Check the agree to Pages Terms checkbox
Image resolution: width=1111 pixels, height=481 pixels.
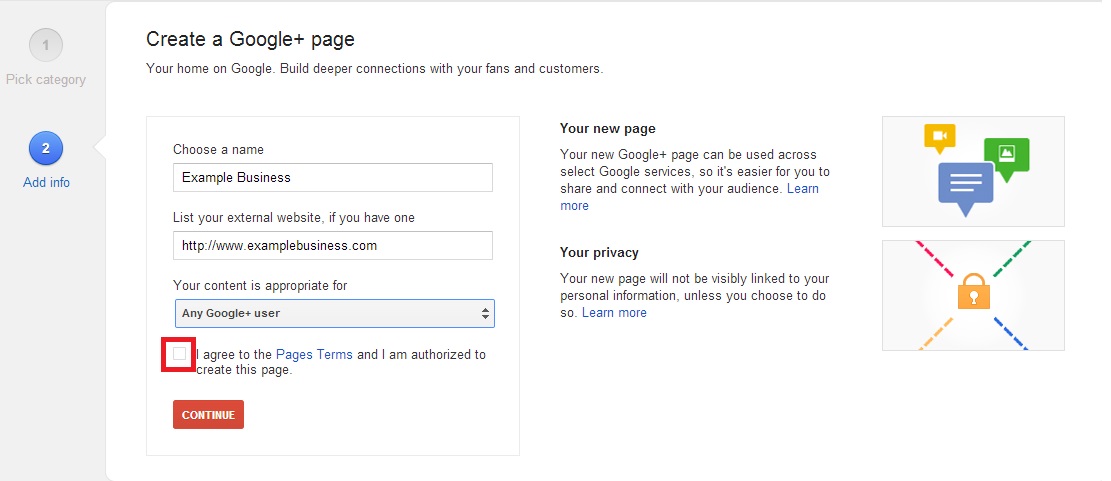(x=180, y=353)
